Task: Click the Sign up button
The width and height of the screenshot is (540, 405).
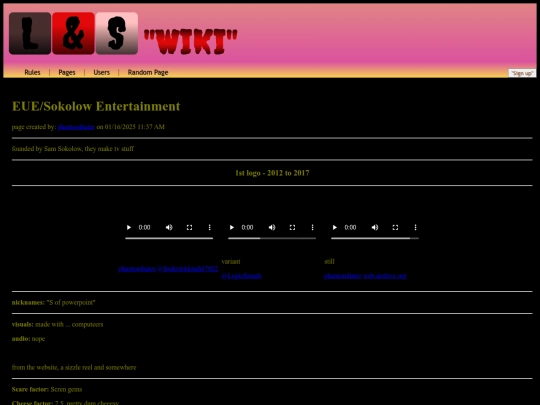Action: point(522,73)
